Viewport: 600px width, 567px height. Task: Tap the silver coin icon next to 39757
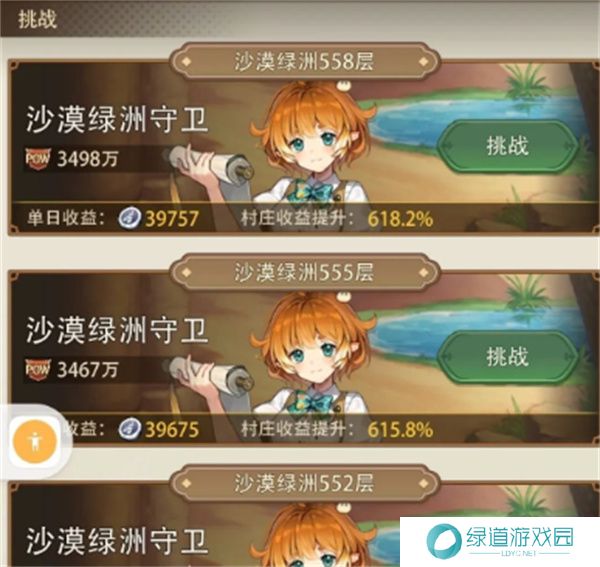click(x=130, y=218)
